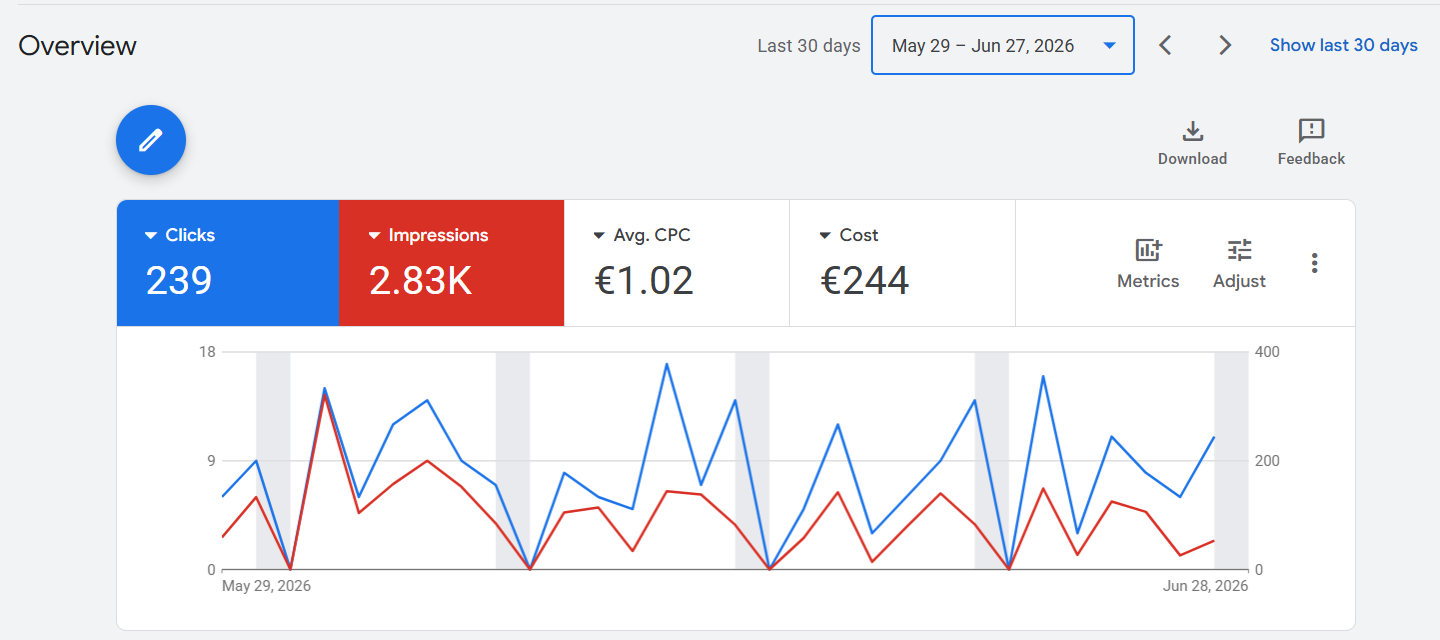
Task: Click the right axis value 400
Action: tap(1267, 352)
